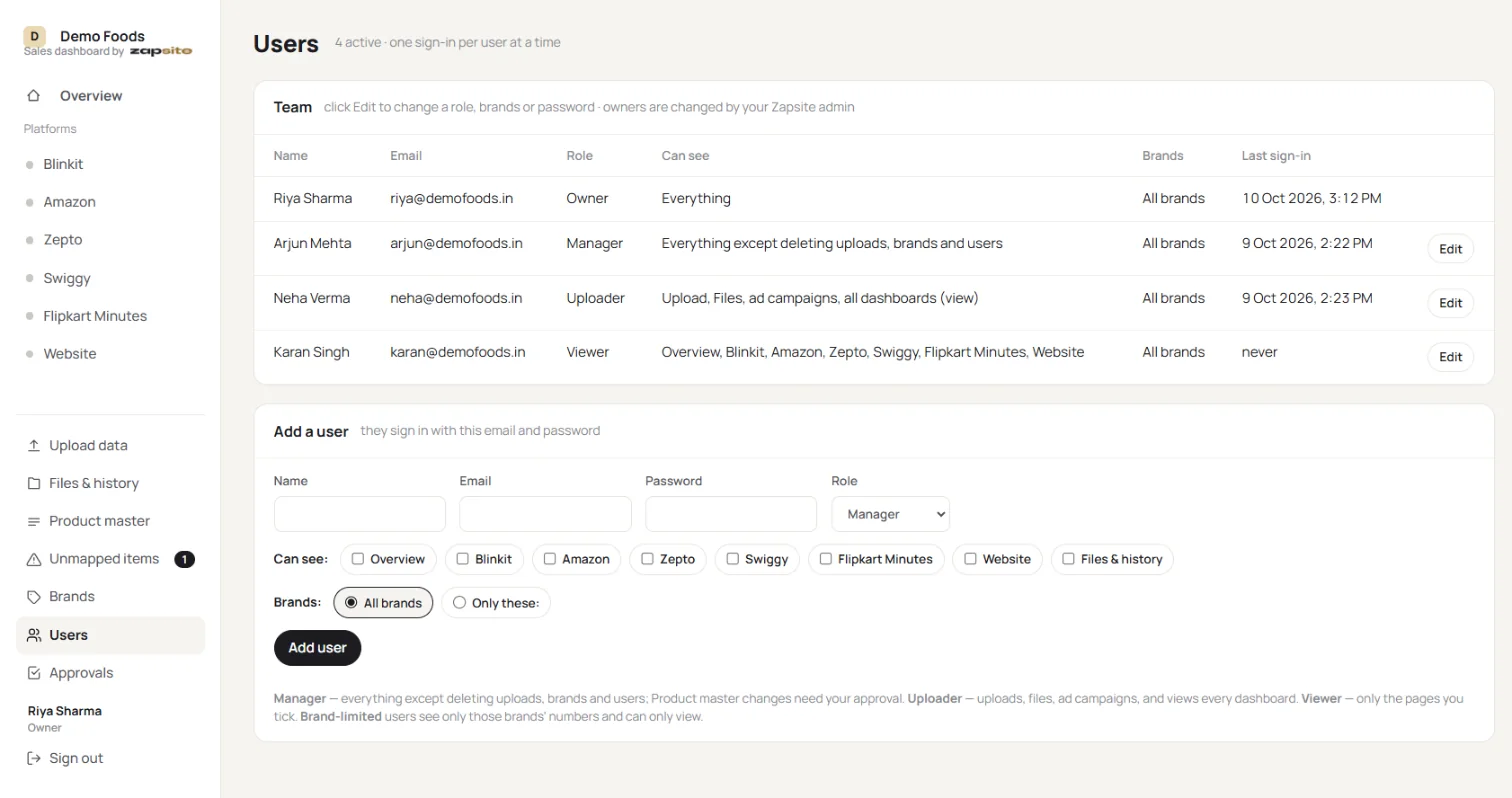Click the tag icon for Brands
The width and height of the screenshot is (1512, 798).
34,597
